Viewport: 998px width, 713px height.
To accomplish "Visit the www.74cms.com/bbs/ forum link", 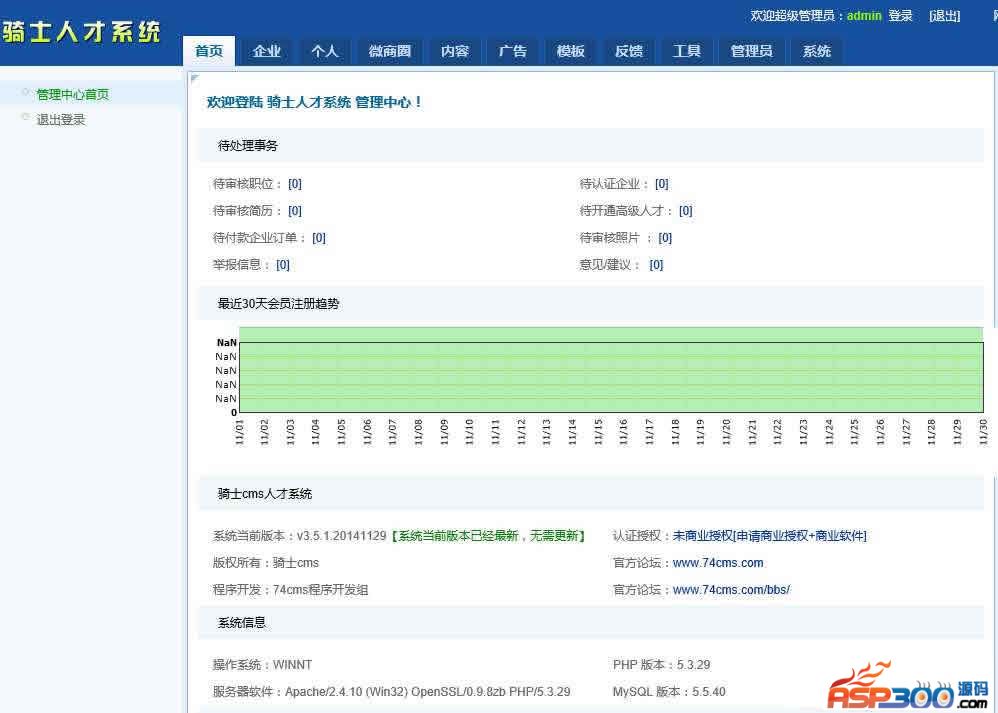I will 731,590.
